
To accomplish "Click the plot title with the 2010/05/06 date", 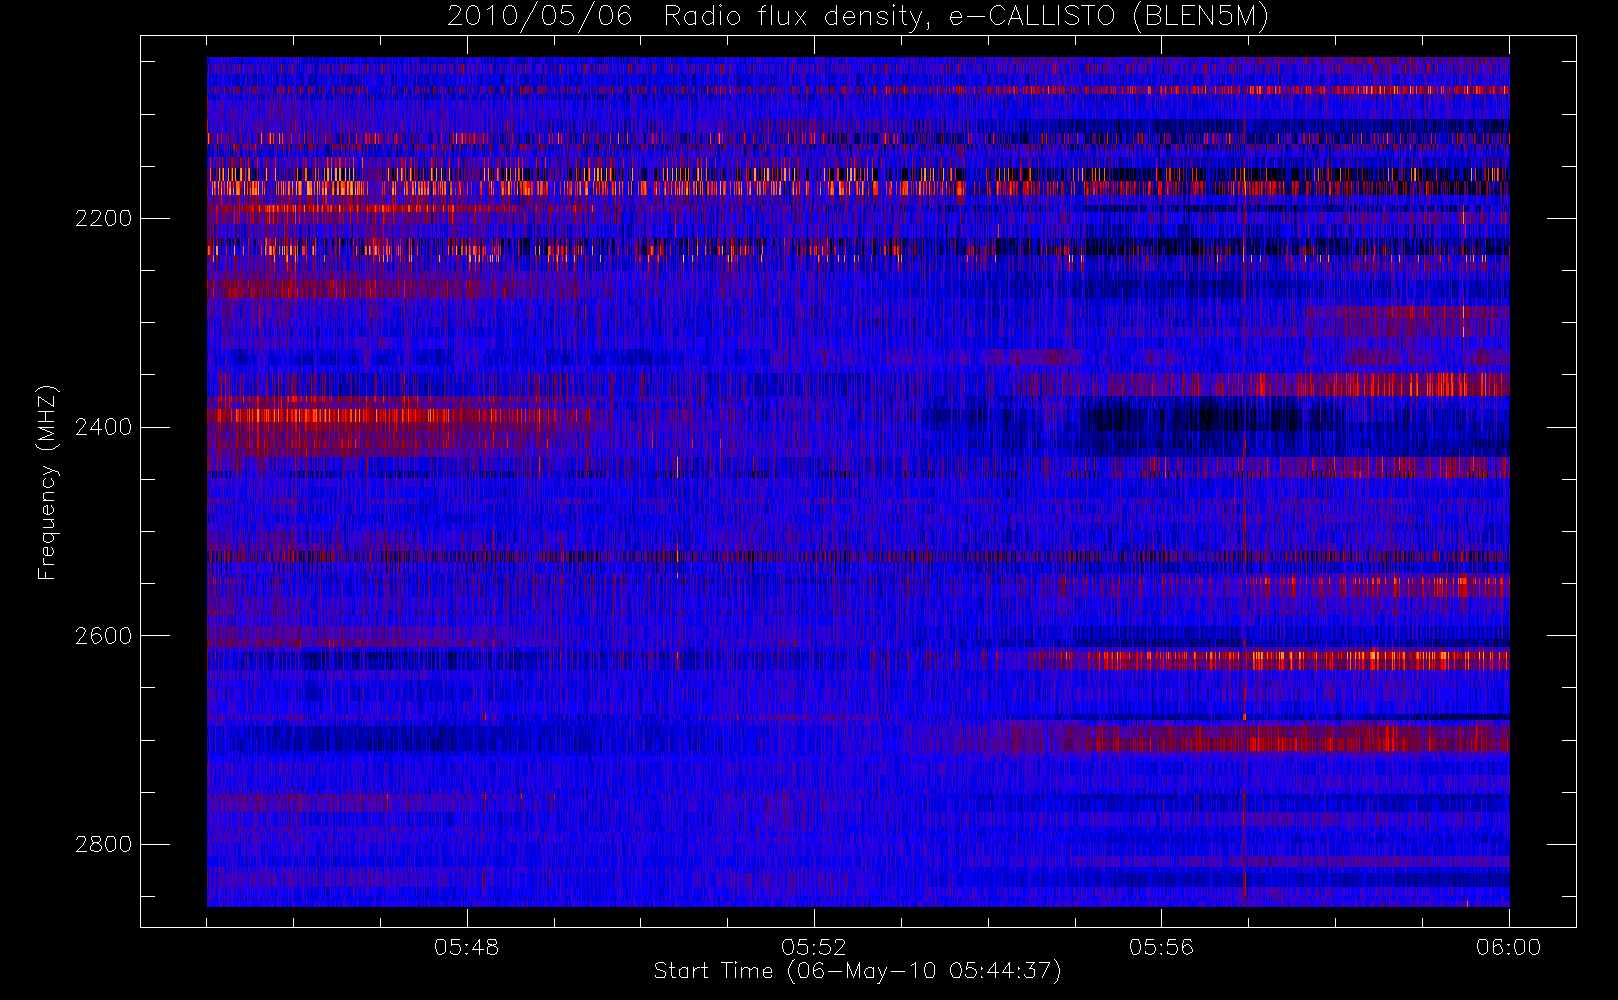I will pos(858,17).
